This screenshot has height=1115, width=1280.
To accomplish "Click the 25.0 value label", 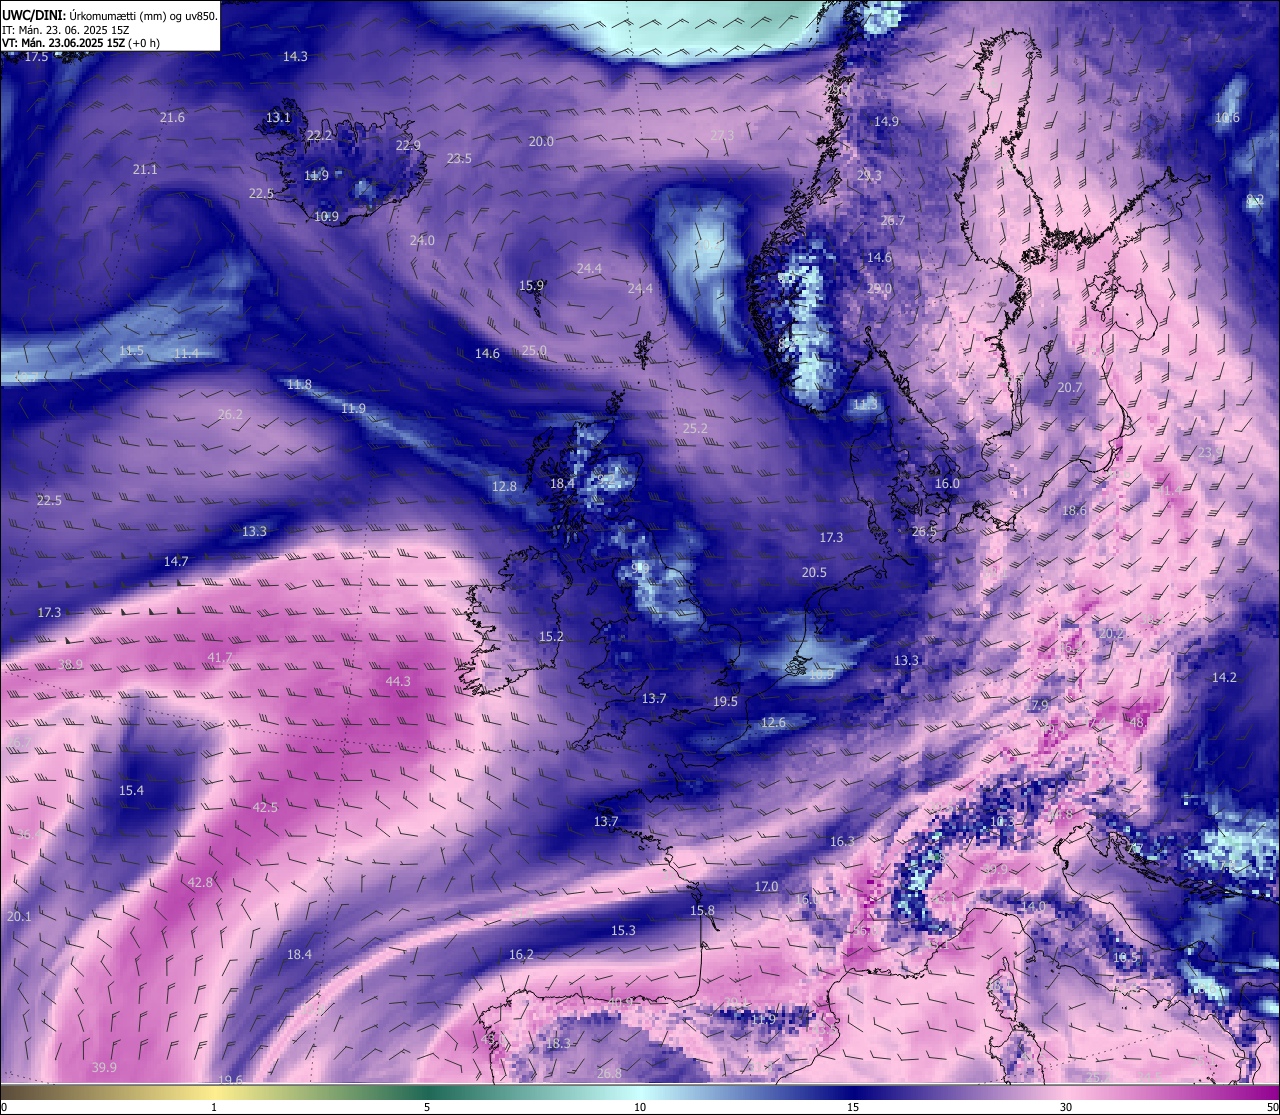I will 534,350.
